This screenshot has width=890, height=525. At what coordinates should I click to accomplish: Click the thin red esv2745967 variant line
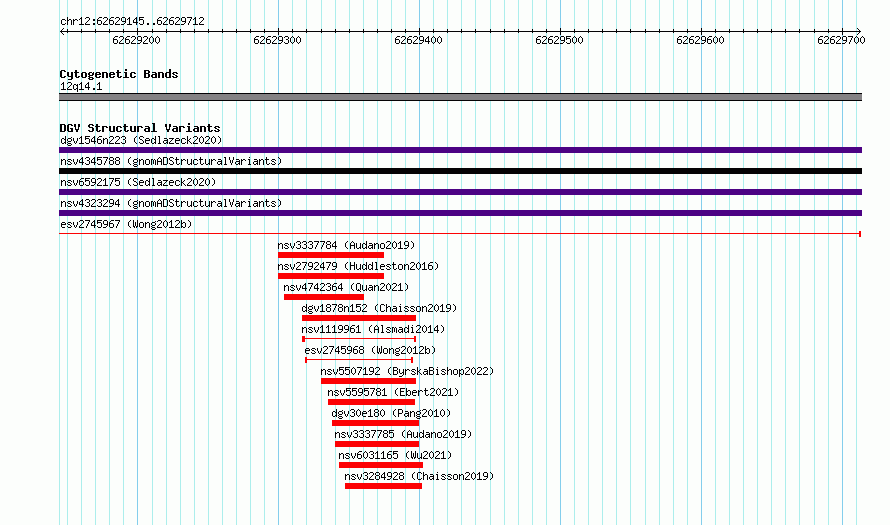[460, 234]
